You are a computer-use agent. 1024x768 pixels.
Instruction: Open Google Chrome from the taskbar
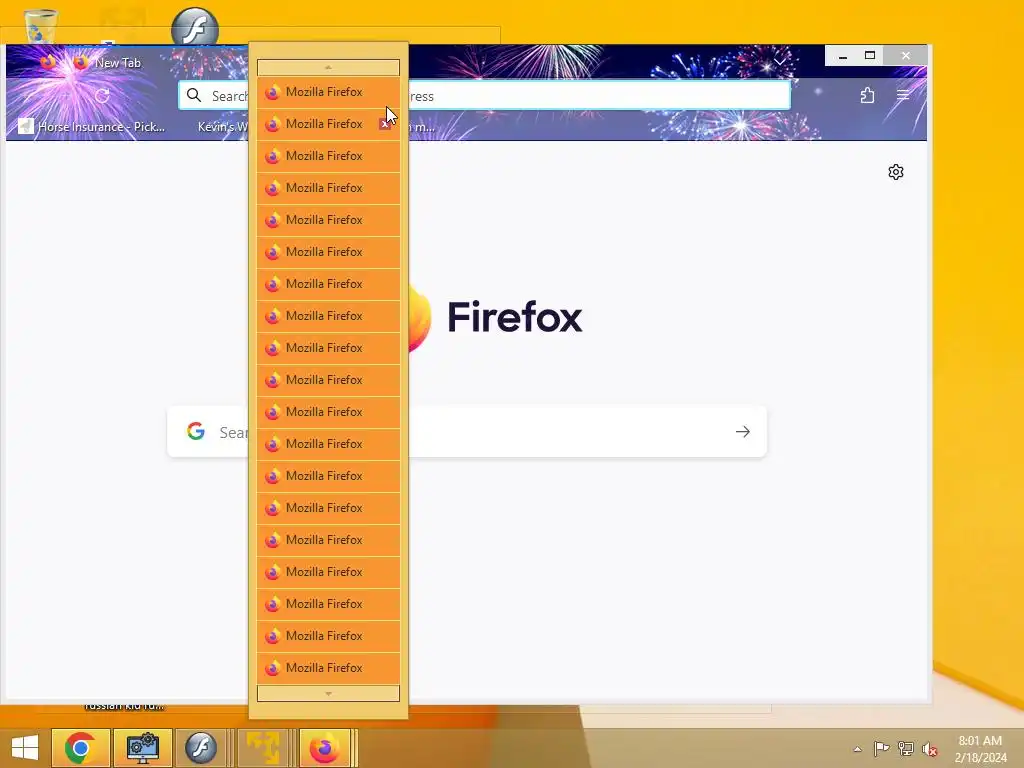[x=80, y=748]
